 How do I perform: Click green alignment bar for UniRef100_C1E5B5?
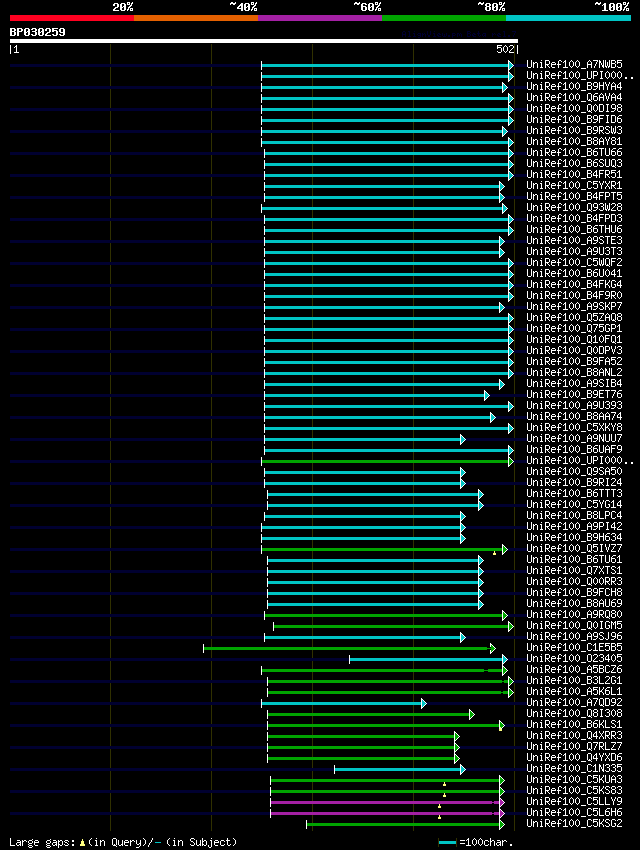[350, 648]
